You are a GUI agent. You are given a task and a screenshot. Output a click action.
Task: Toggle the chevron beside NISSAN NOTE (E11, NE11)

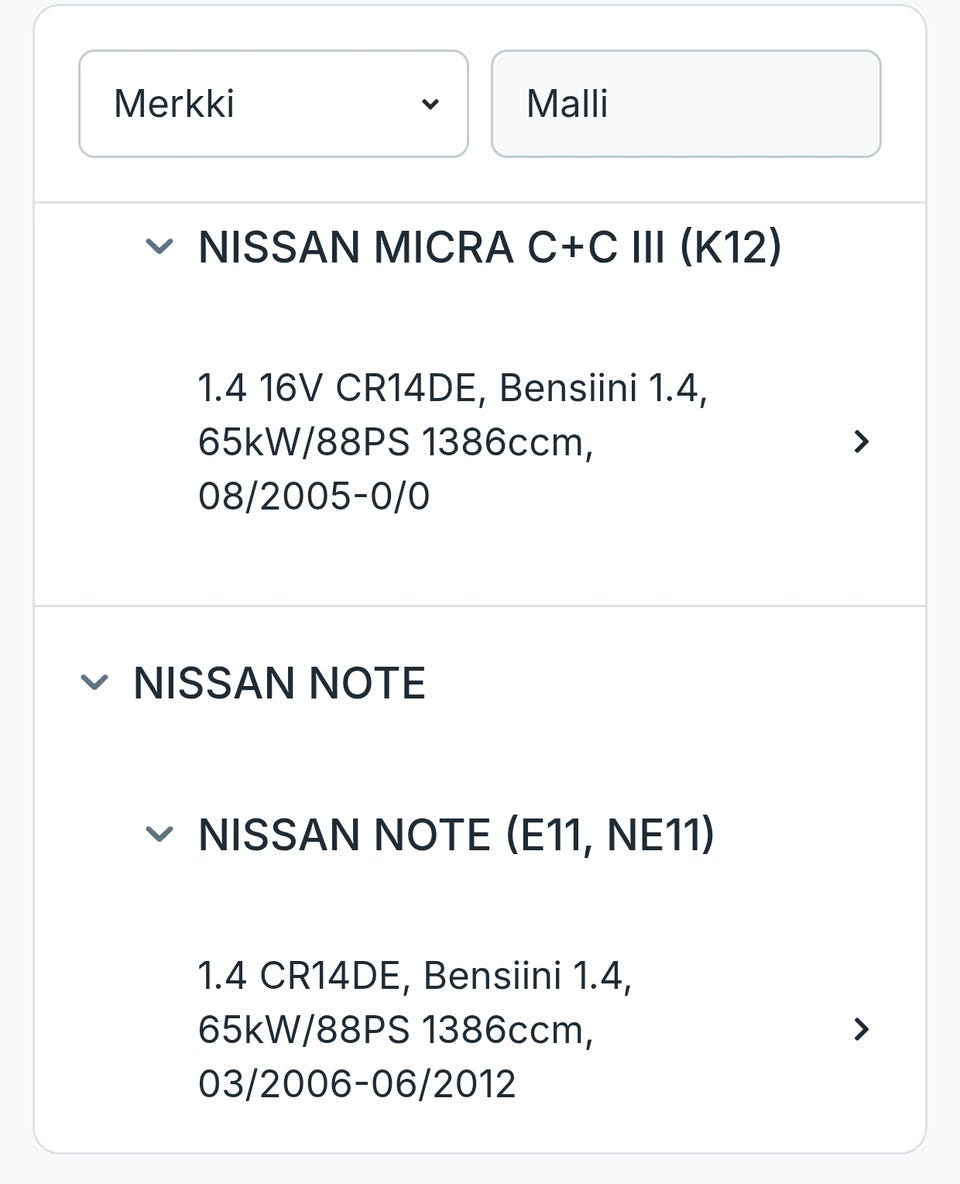click(x=160, y=834)
